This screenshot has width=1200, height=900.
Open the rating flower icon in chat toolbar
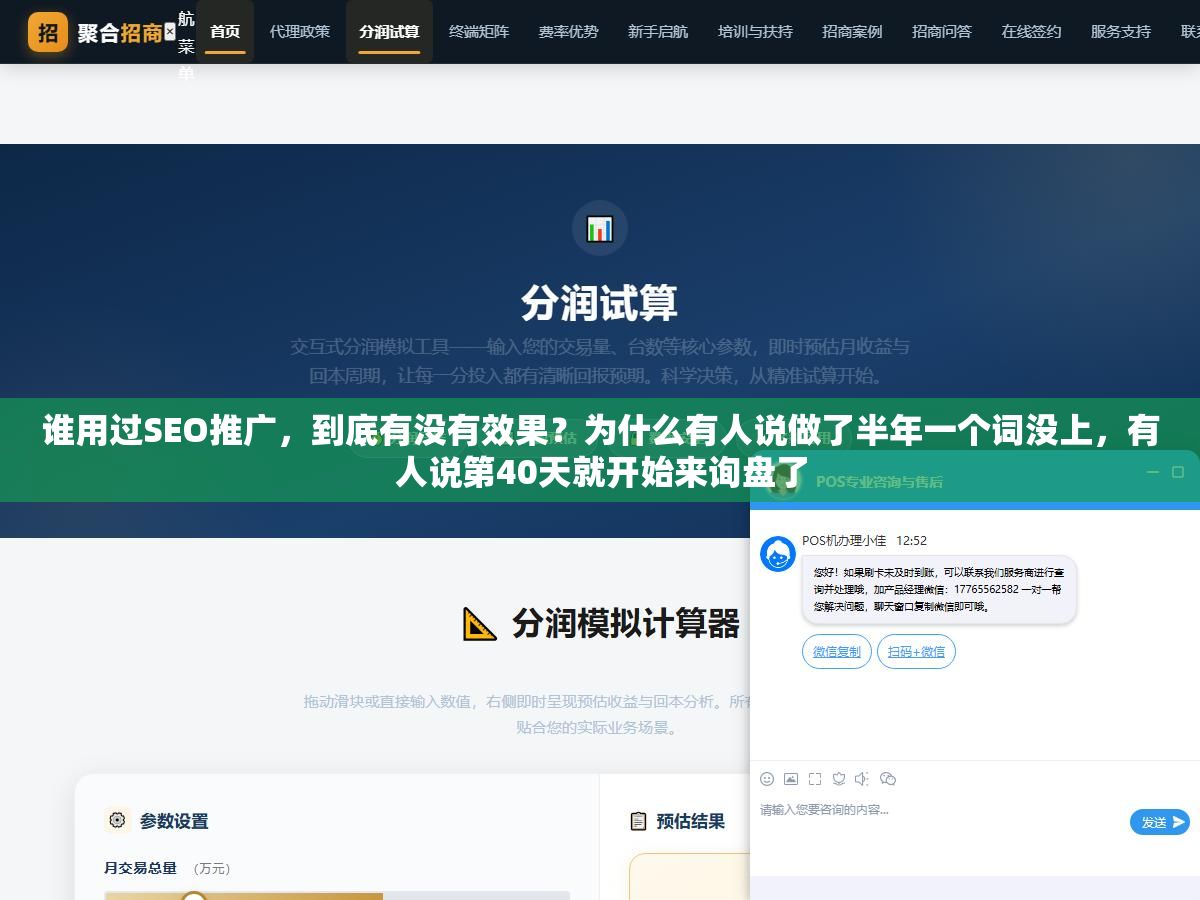pos(839,779)
